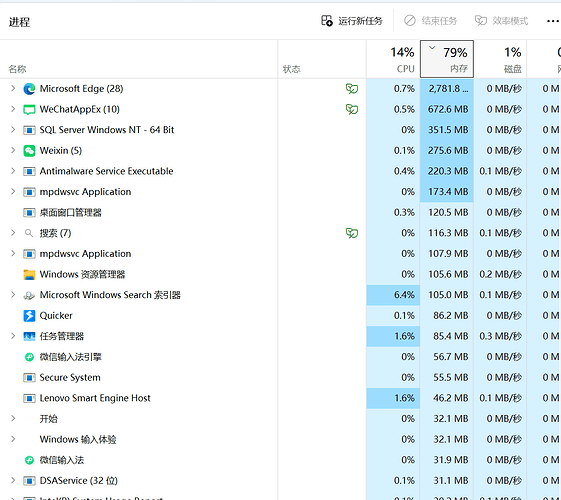The image size is (561, 500).
Task: Expand Antimalware Service Executable row
Action: [13, 171]
